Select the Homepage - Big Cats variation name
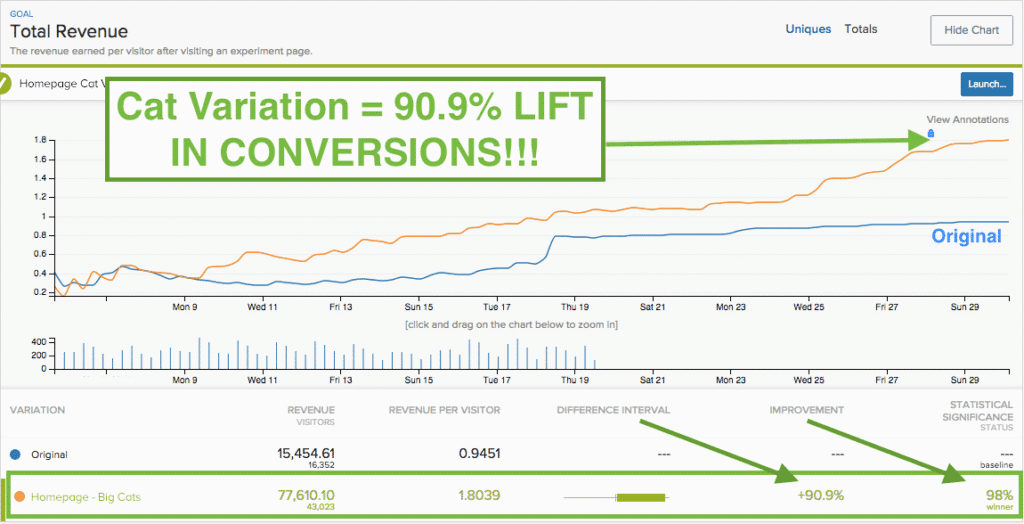Image resolution: width=1024 pixels, height=524 pixels. [79, 496]
